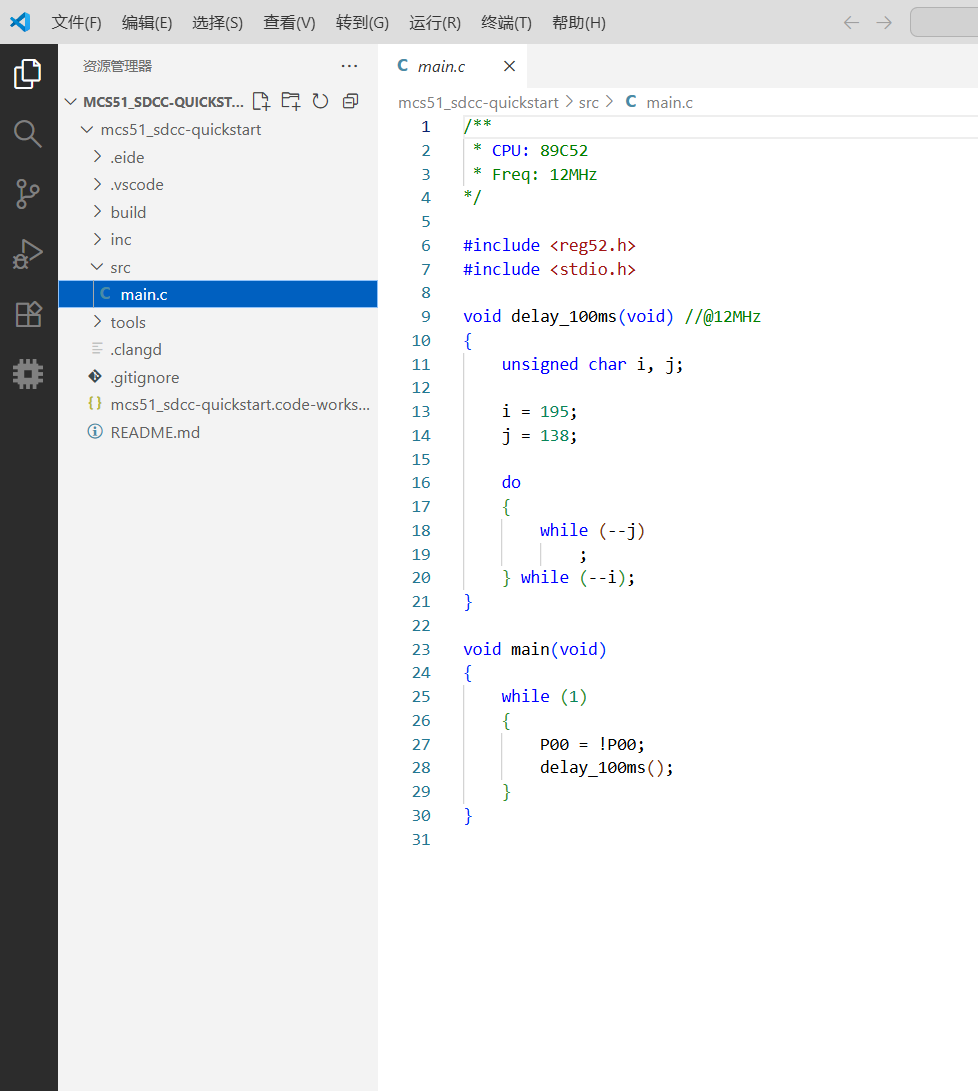Image resolution: width=978 pixels, height=1091 pixels.
Task: Open README.md from the file tree
Action: click(x=155, y=432)
